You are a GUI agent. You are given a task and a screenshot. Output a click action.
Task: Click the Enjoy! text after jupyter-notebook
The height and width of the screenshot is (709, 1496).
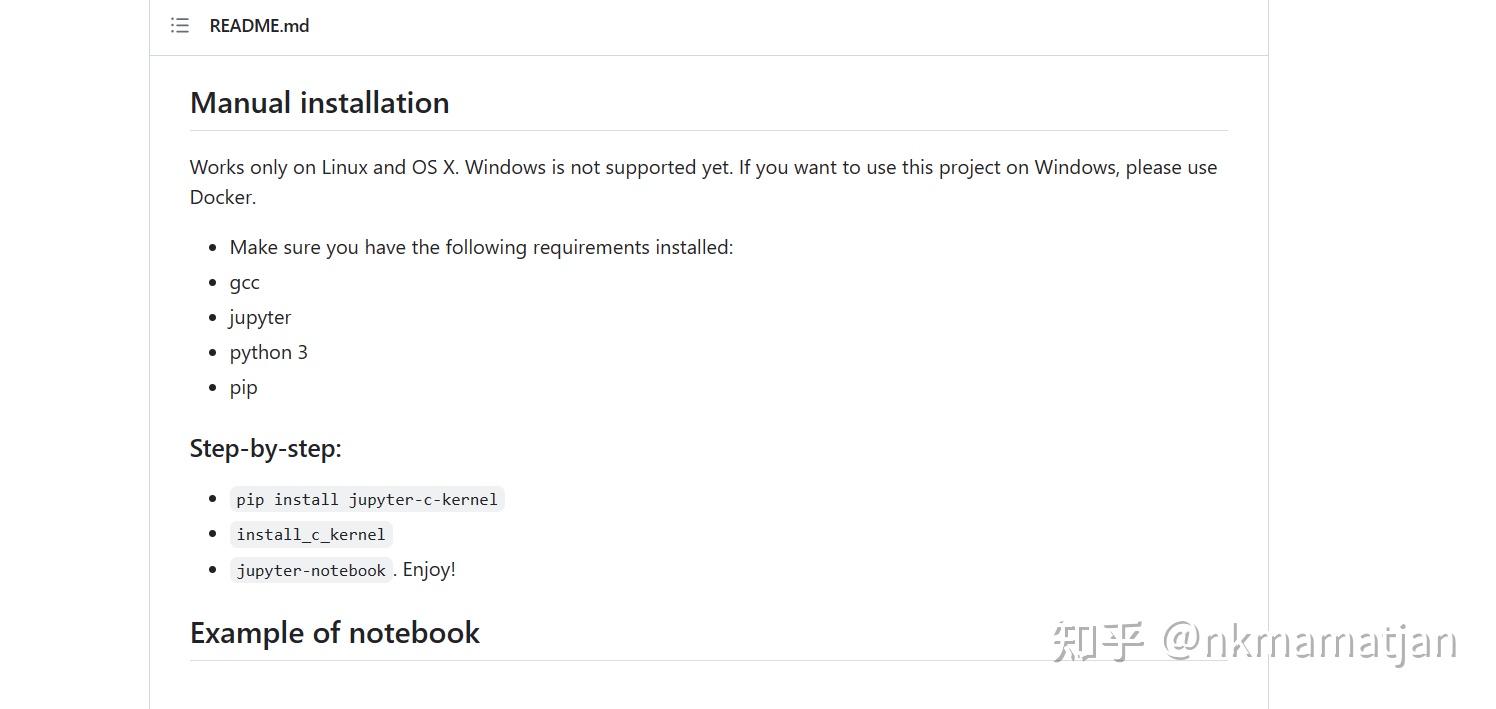pos(428,569)
